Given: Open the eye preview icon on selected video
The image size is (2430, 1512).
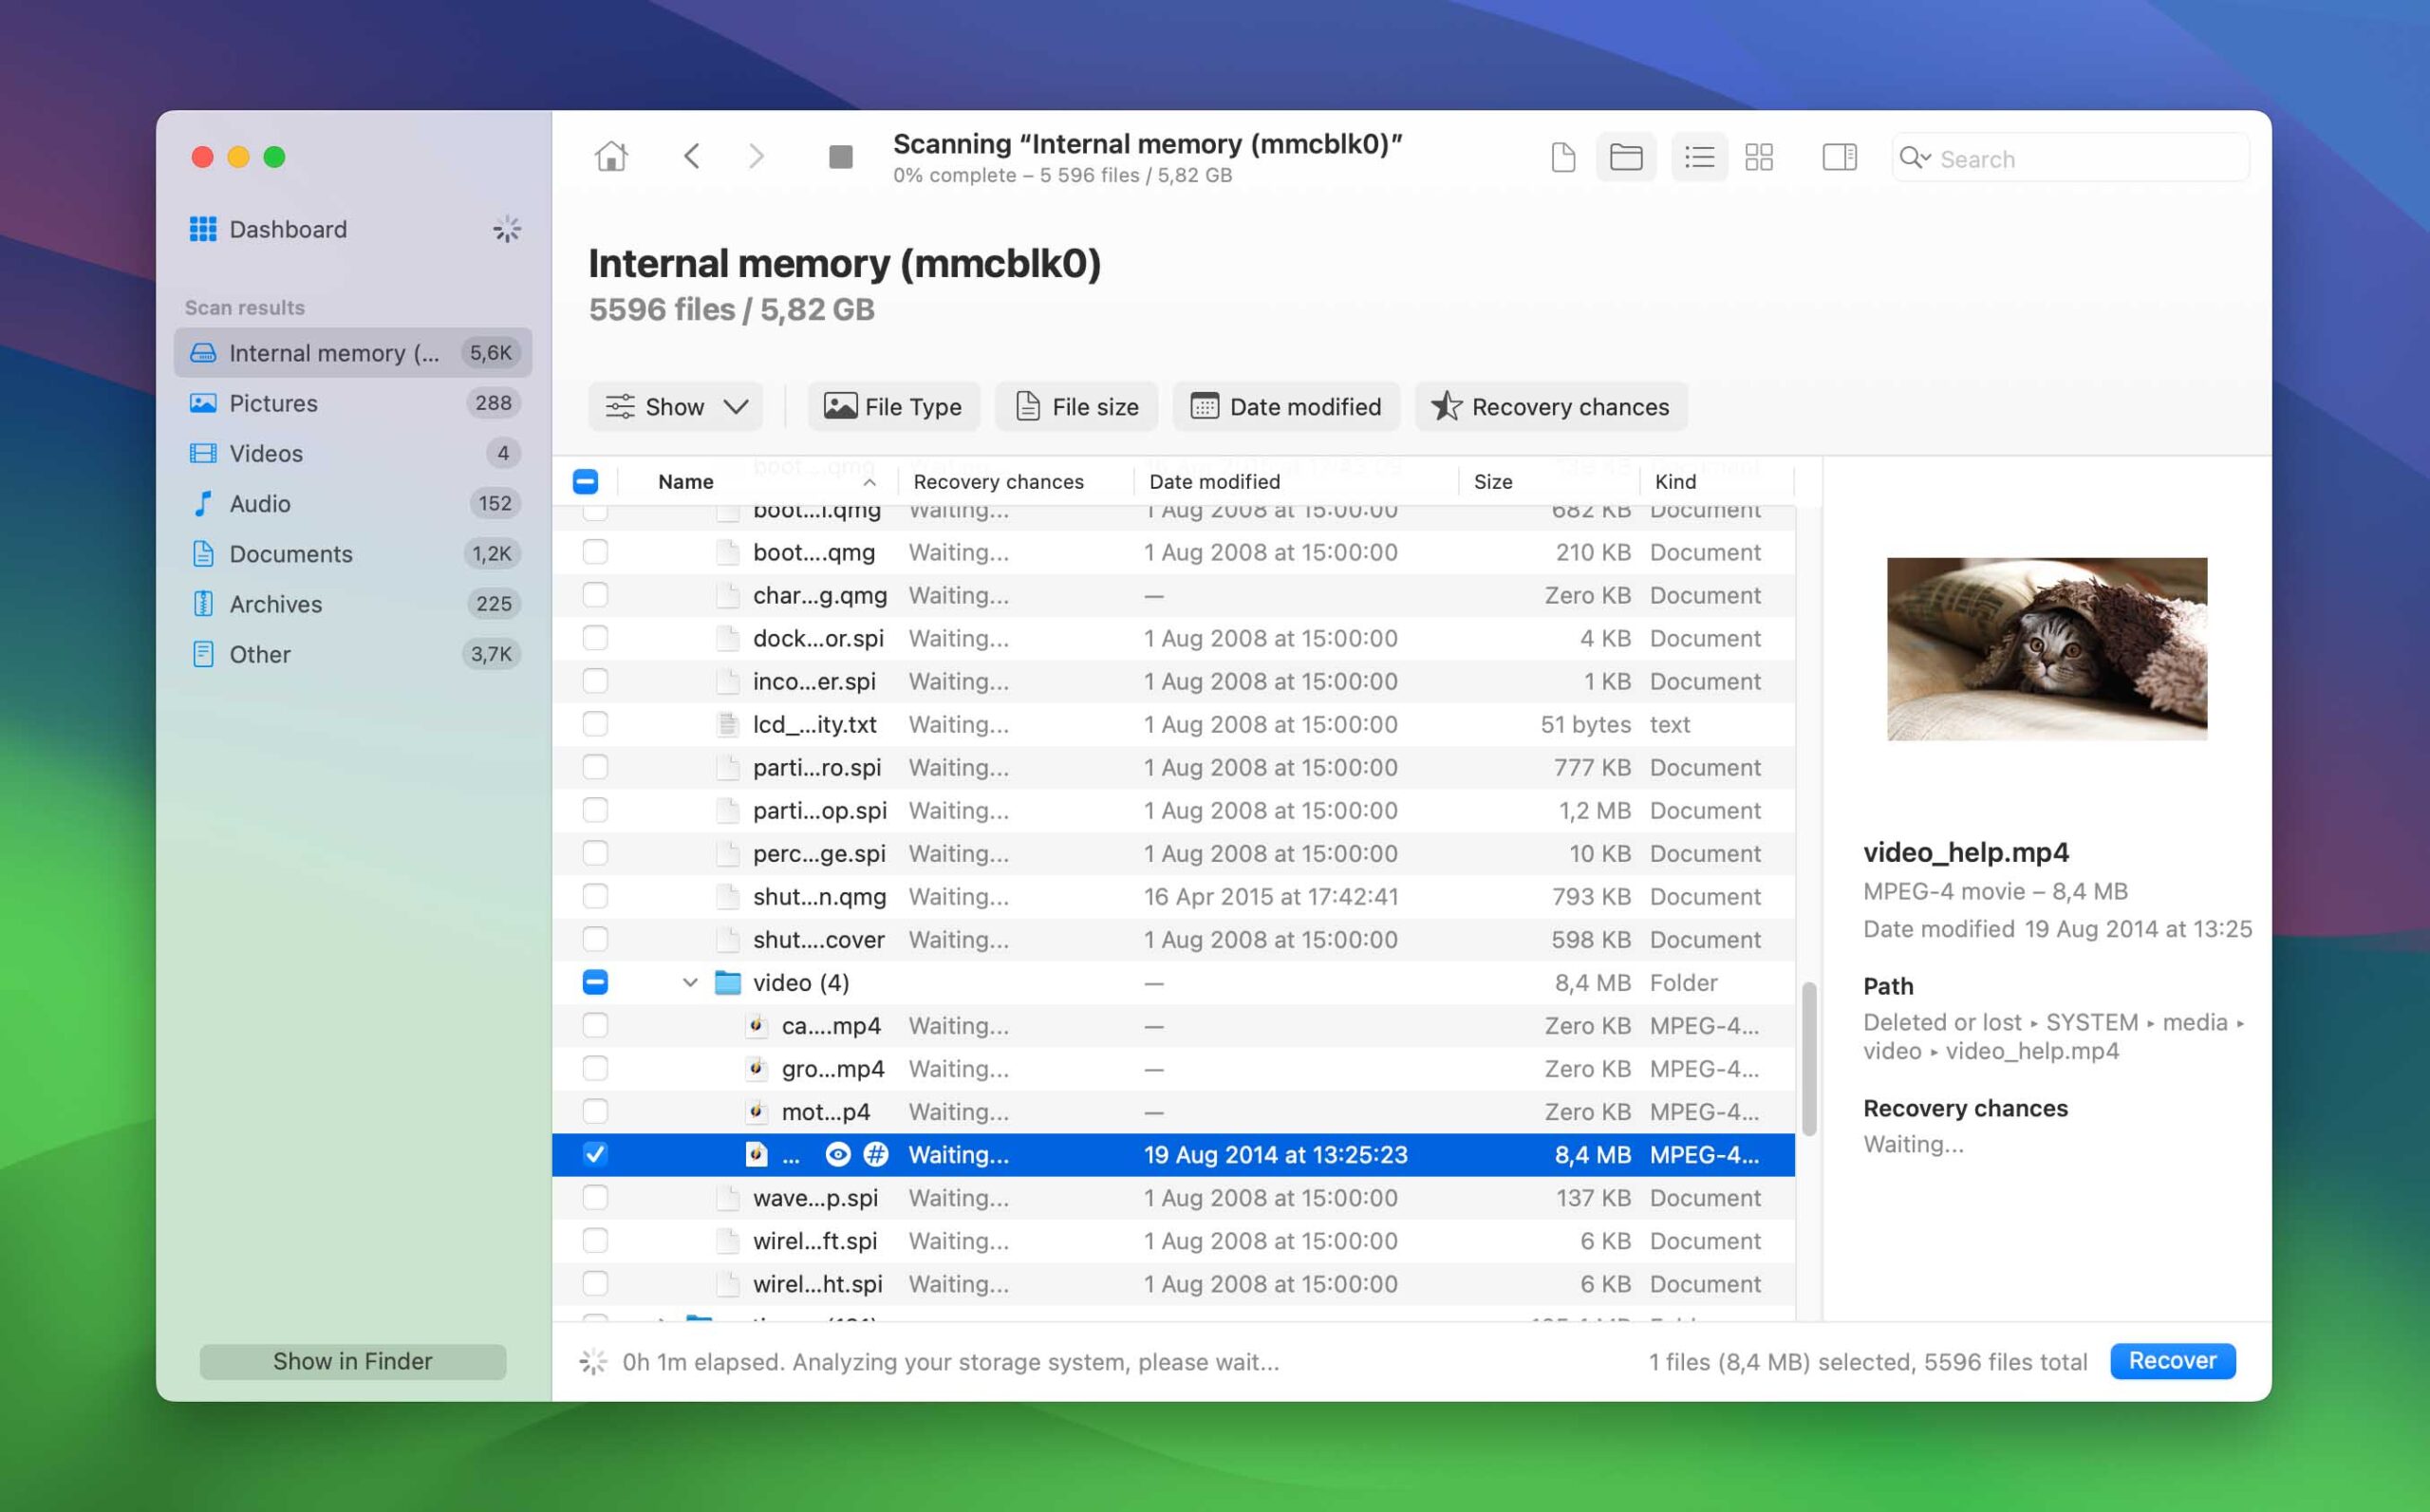Looking at the screenshot, I should click(836, 1154).
